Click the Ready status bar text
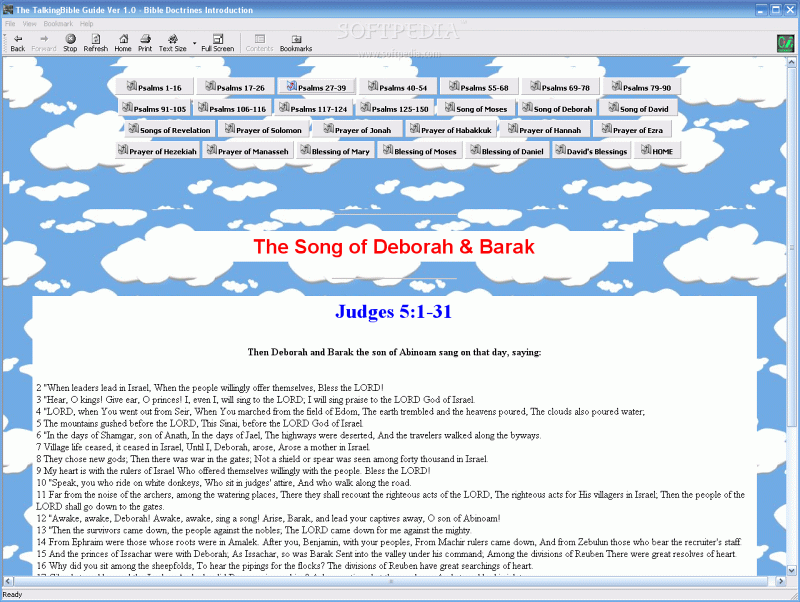The height and width of the screenshot is (602, 800). (x=12, y=595)
